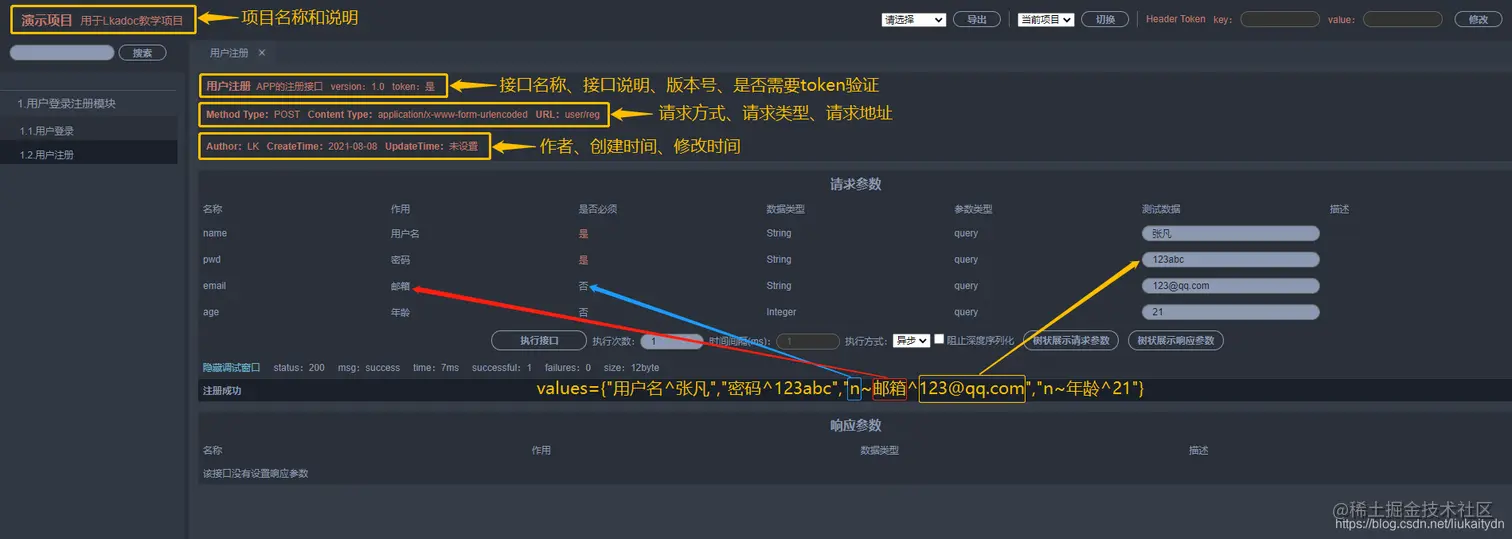Click the 切换 project button
1512x539 pixels.
[x=1105, y=19]
